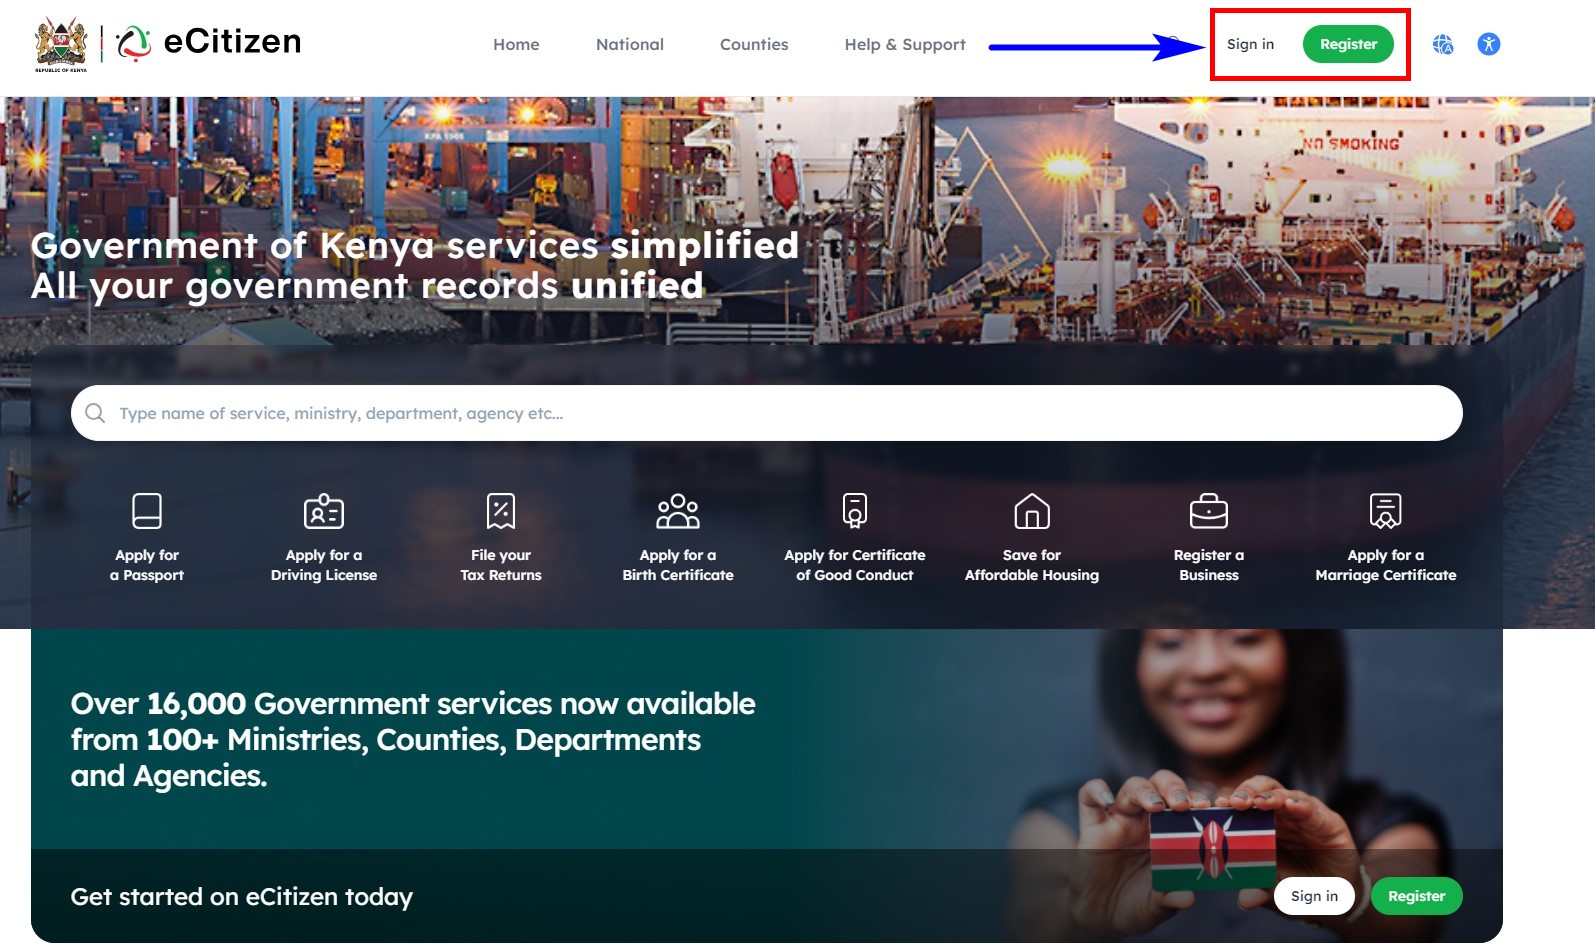Open the Counties menu
The image size is (1595, 951).
[x=754, y=44]
